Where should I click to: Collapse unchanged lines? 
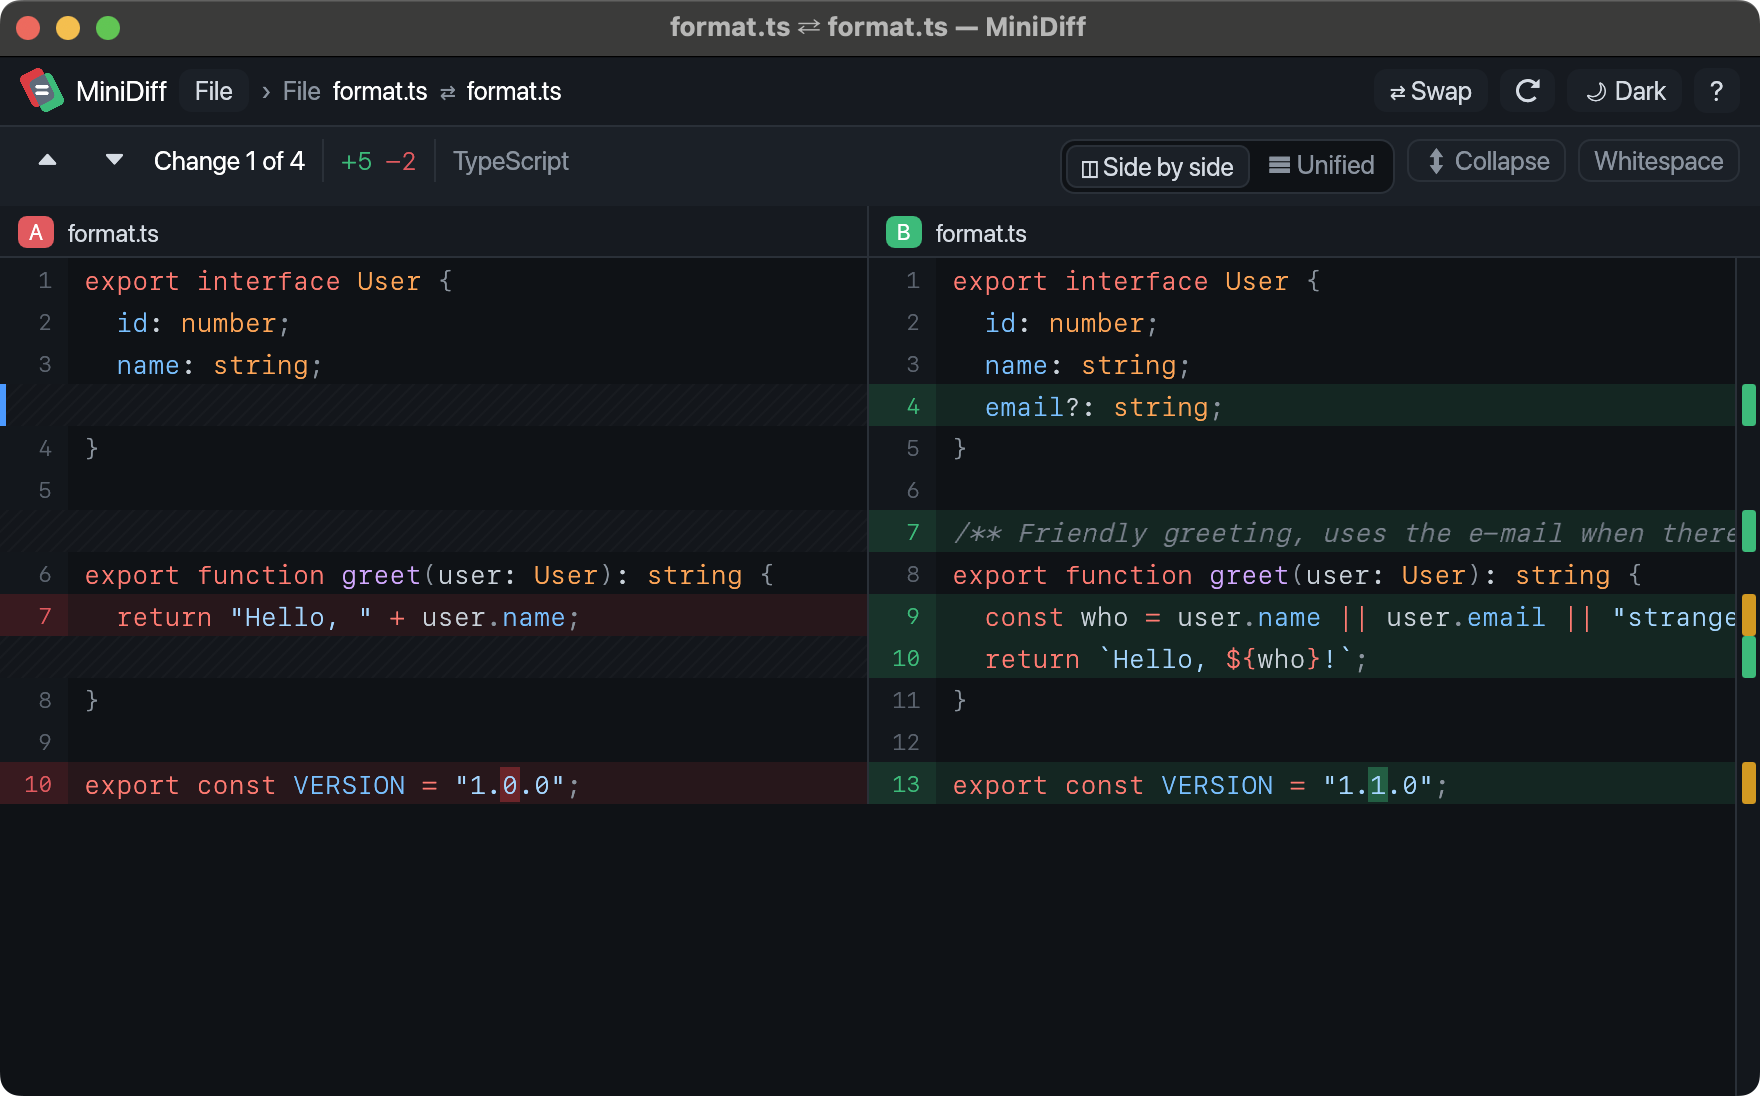tap(1487, 161)
